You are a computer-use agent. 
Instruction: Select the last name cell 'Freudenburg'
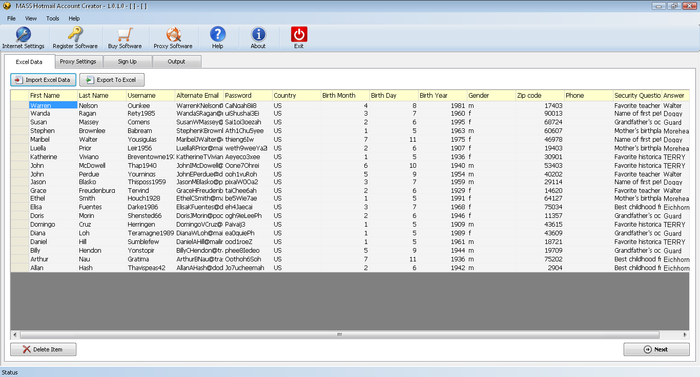102,190
